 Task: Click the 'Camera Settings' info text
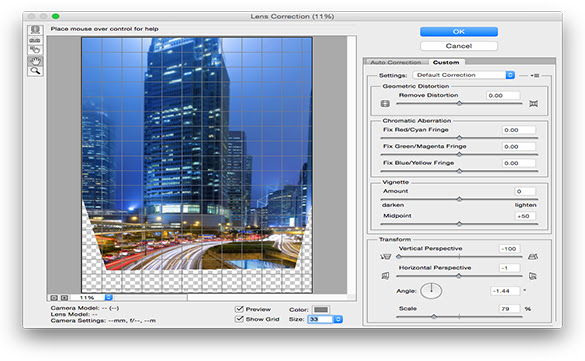(x=103, y=320)
